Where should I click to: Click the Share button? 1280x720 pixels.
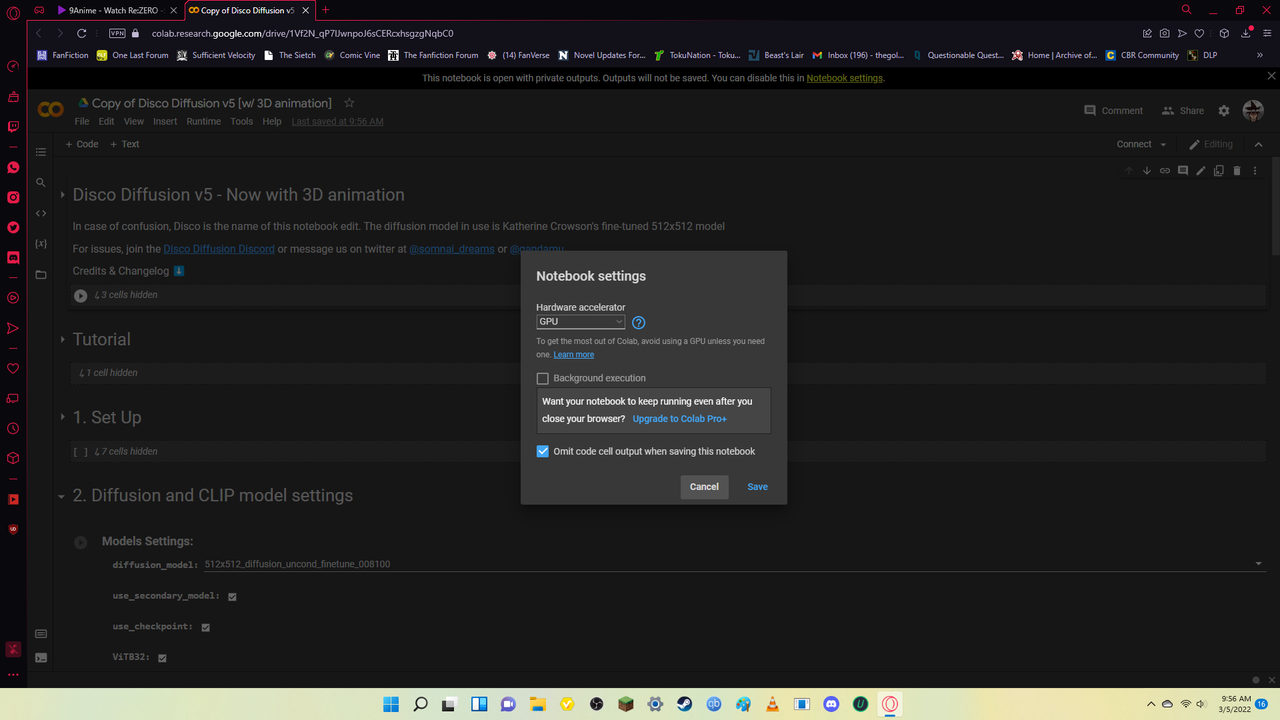tap(1183, 111)
